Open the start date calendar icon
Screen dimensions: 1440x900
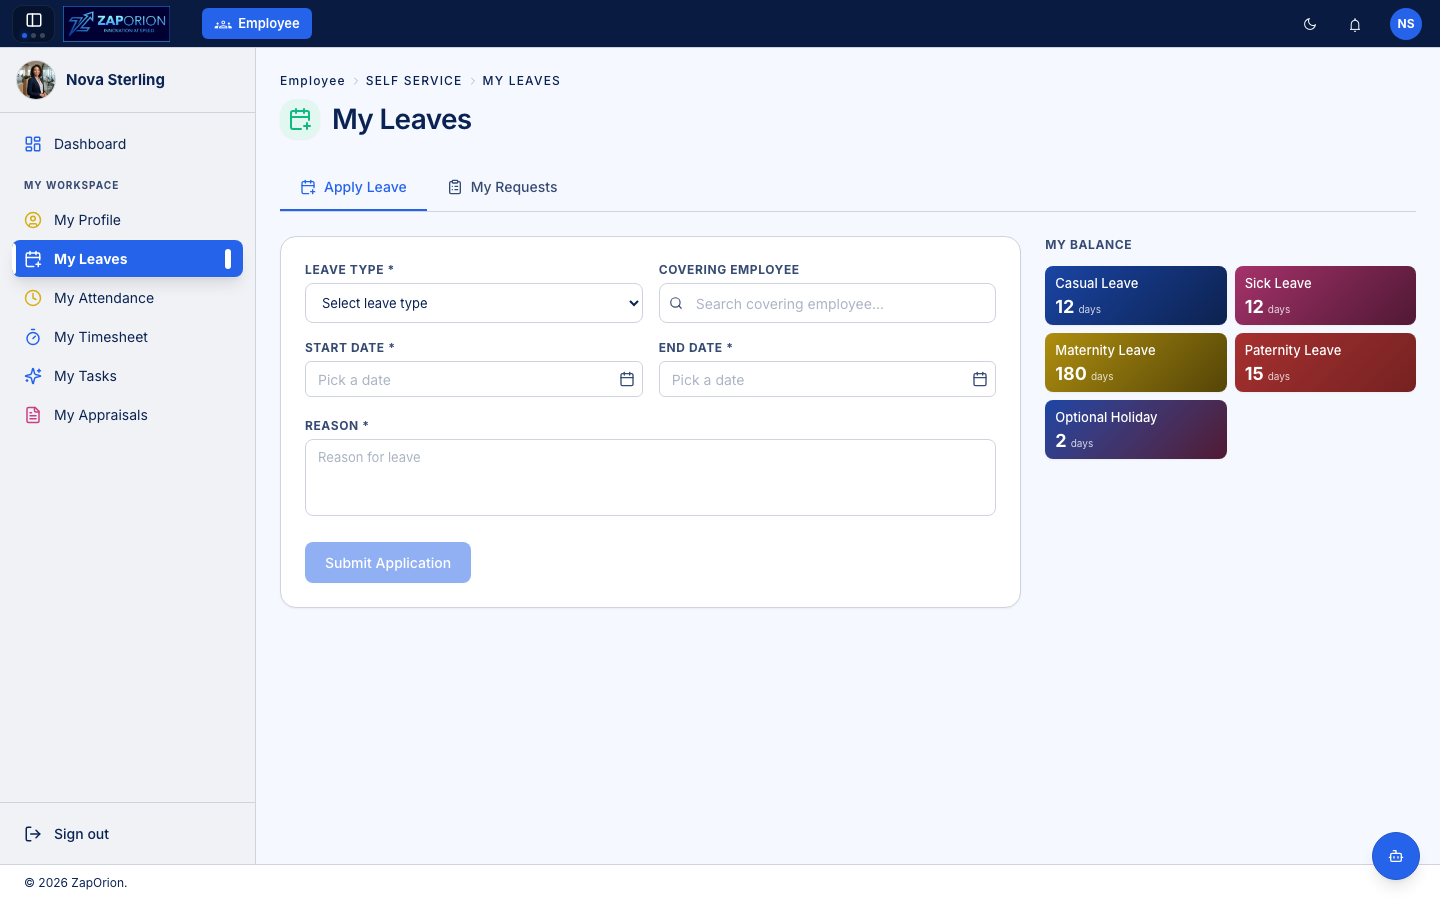point(627,379)
